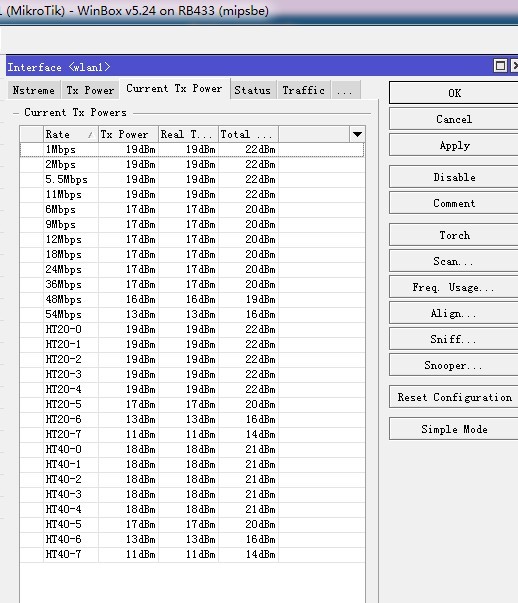Image resolution: width=518 pixels, height=603 pixels.
Task: Maximize the Interface wlan1 window
Action: coord(500,66)
